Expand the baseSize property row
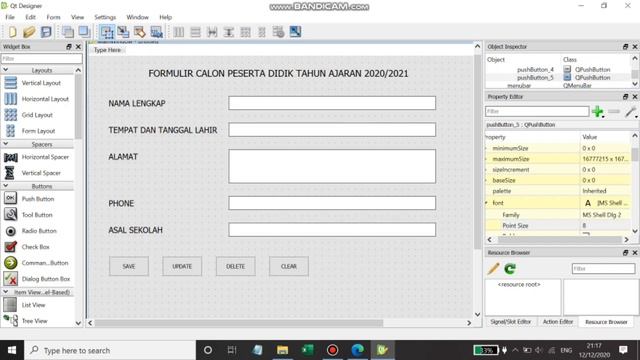Screen dimensions: 640x360 pyautogui.click(x=487, y=180)
